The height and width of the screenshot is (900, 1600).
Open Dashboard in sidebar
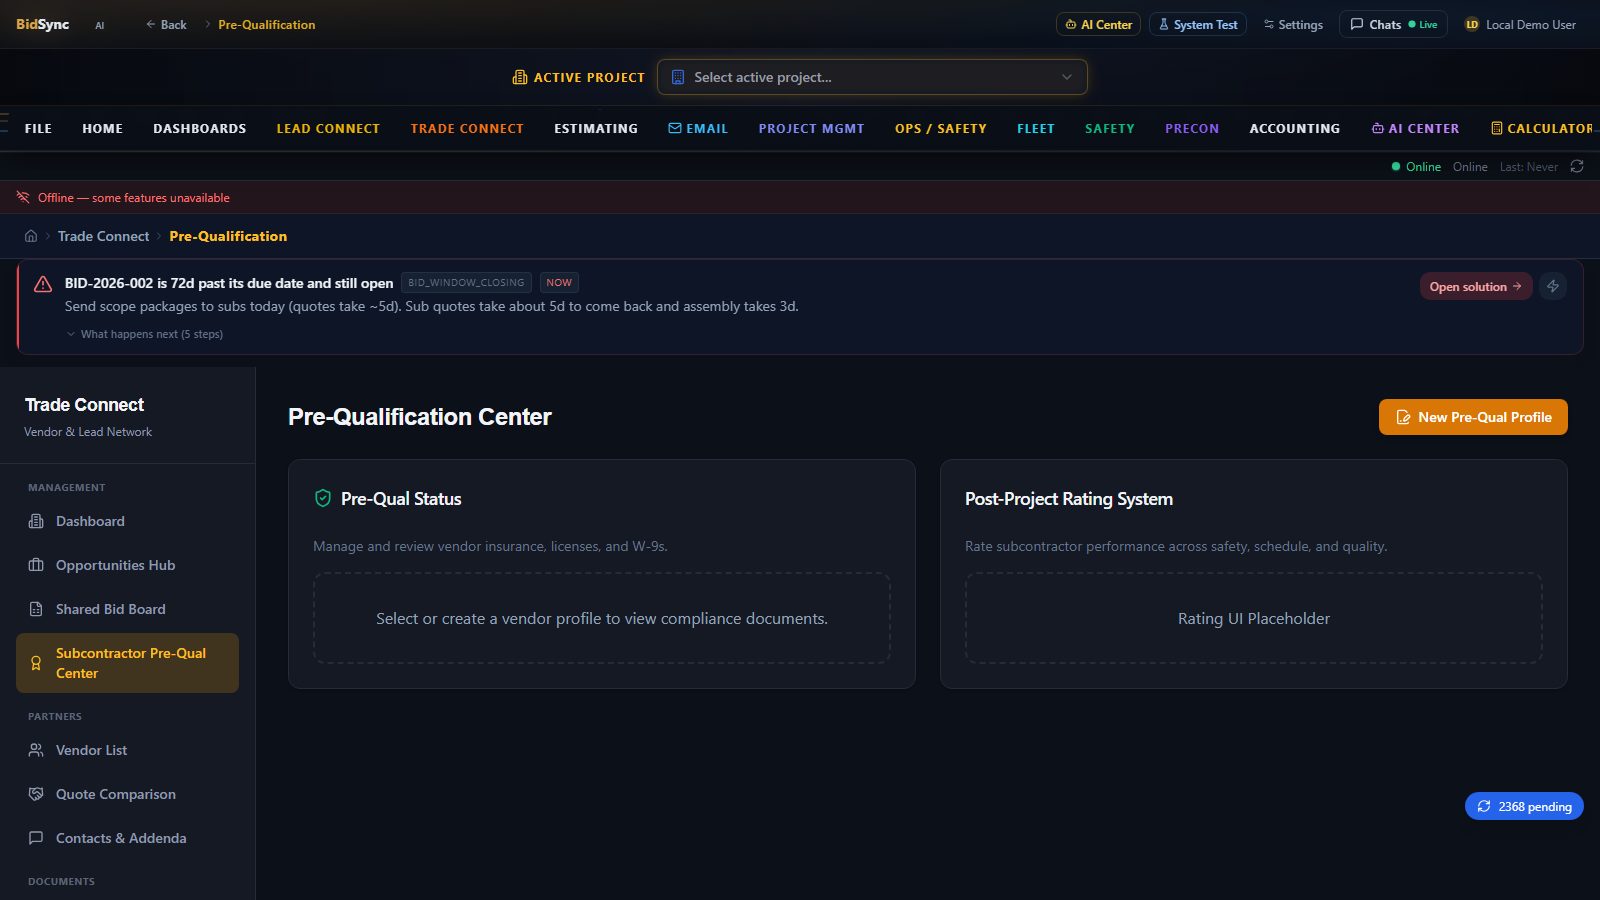click(x=127, y=521)
